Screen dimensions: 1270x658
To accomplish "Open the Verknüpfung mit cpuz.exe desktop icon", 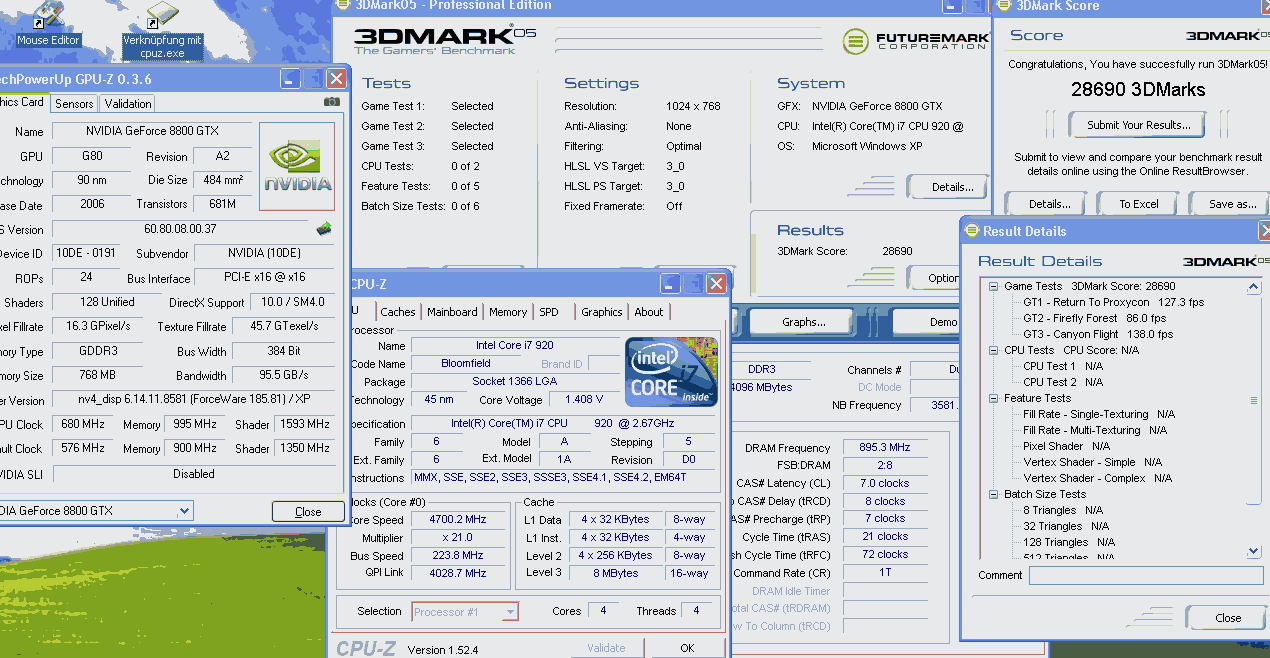I will pos(162,32).
